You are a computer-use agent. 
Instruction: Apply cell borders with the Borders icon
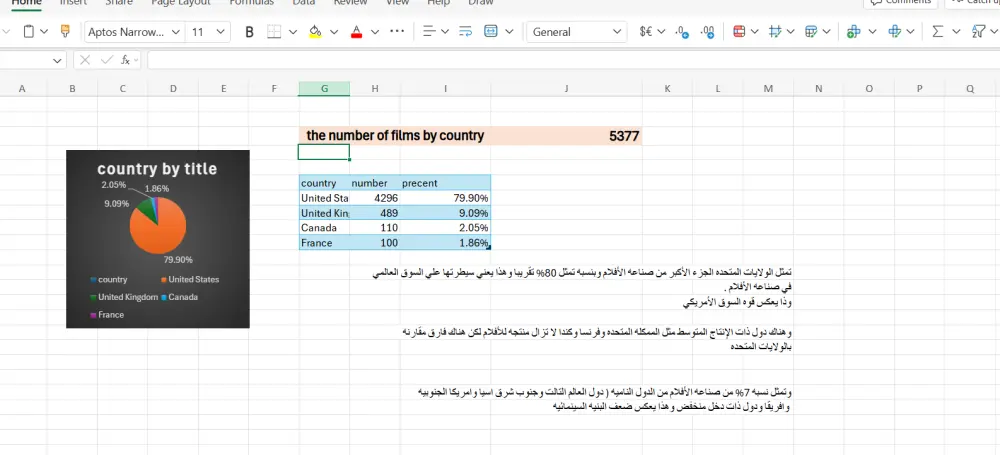(x=274, y=32)
